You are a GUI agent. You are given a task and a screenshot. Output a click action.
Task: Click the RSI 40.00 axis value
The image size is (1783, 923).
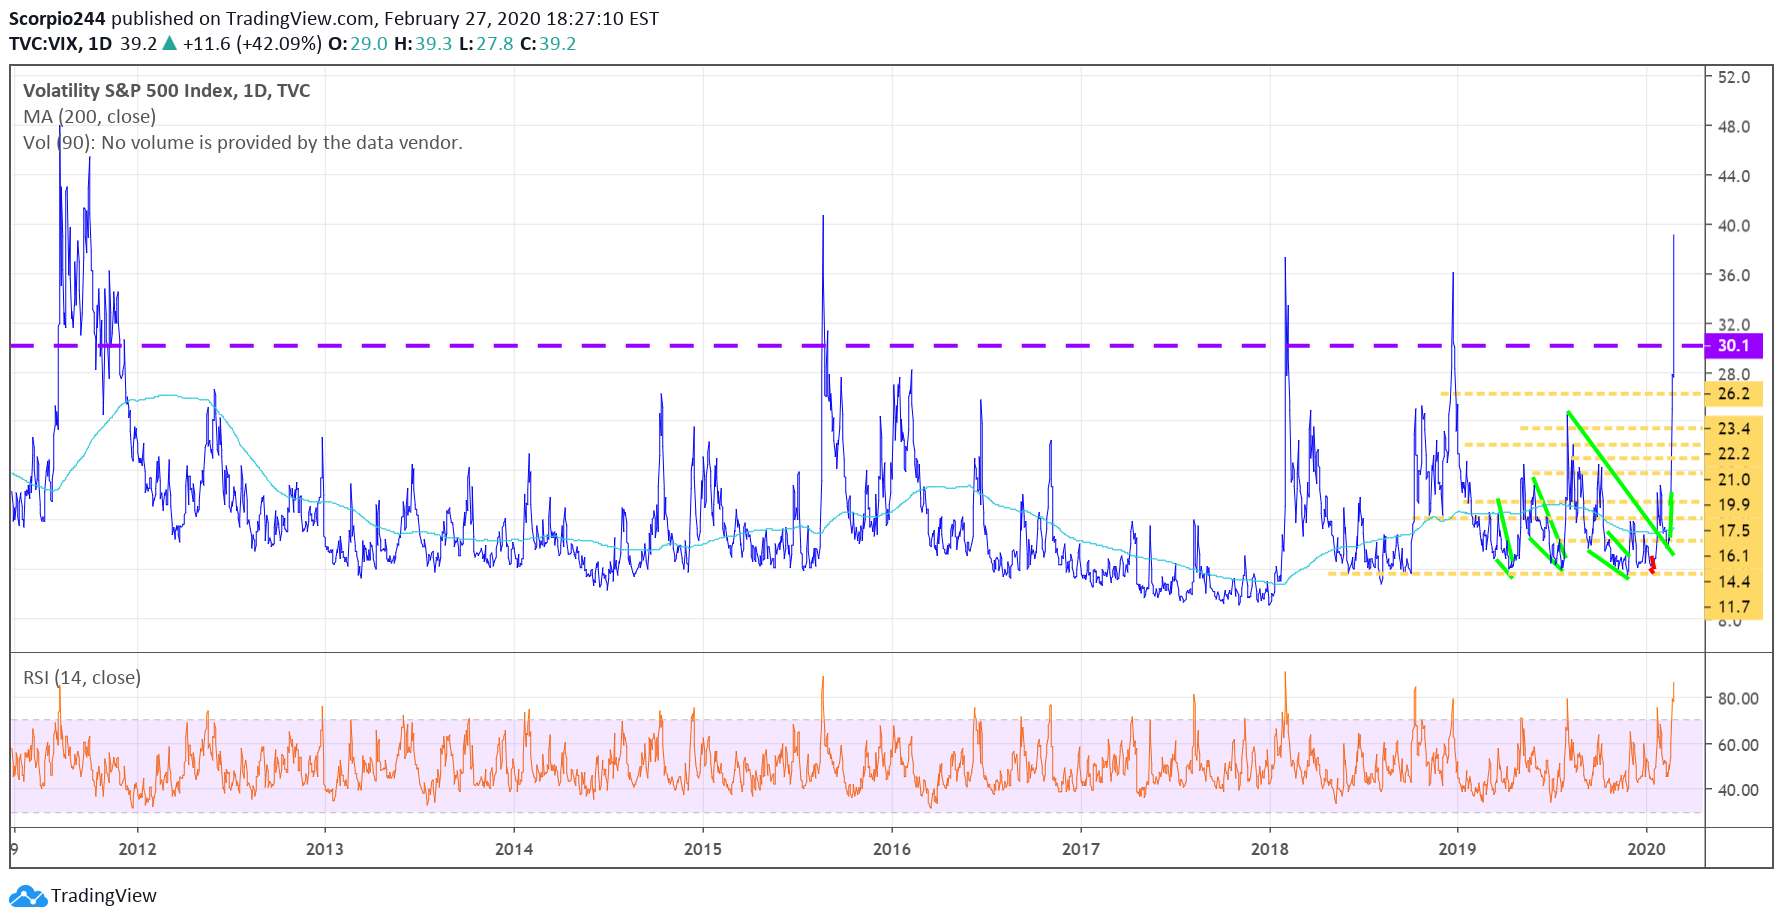pyautogui.click(x=1738, y=790)
